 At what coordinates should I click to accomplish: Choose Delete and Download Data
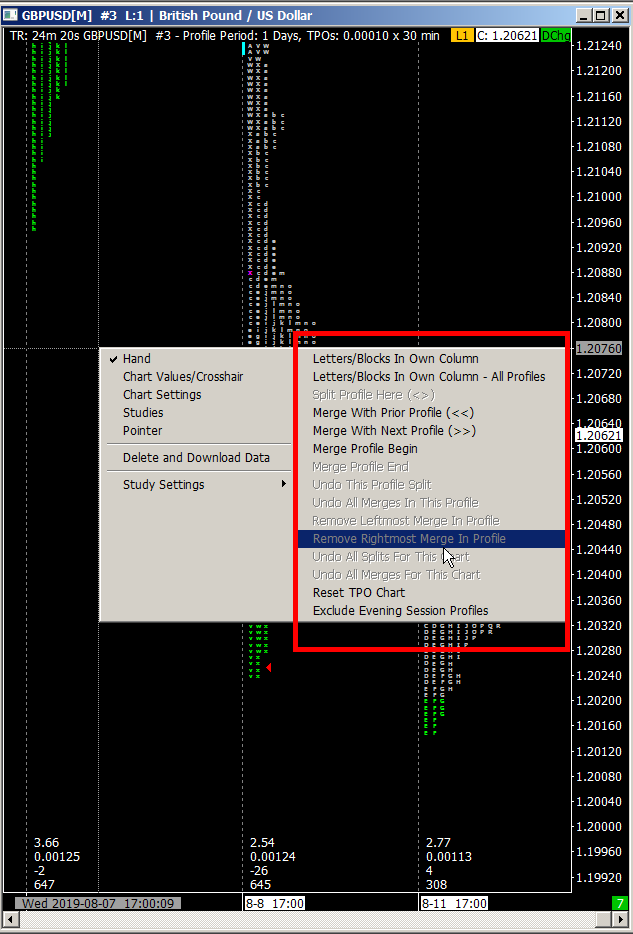tap(199, 457)
